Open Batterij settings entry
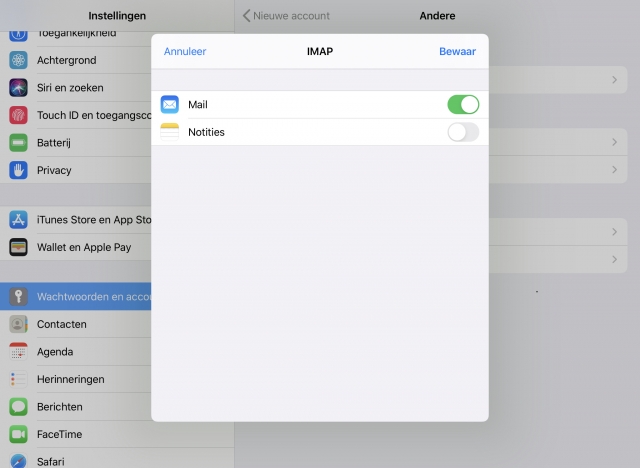 [x=76, y=143]
